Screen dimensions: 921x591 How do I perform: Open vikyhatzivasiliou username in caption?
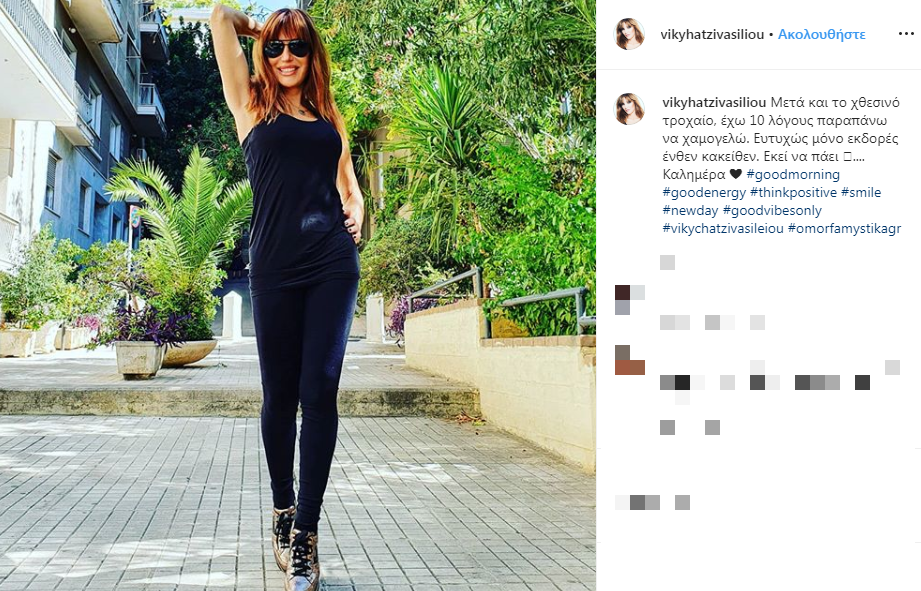click(x=714, y=102)
